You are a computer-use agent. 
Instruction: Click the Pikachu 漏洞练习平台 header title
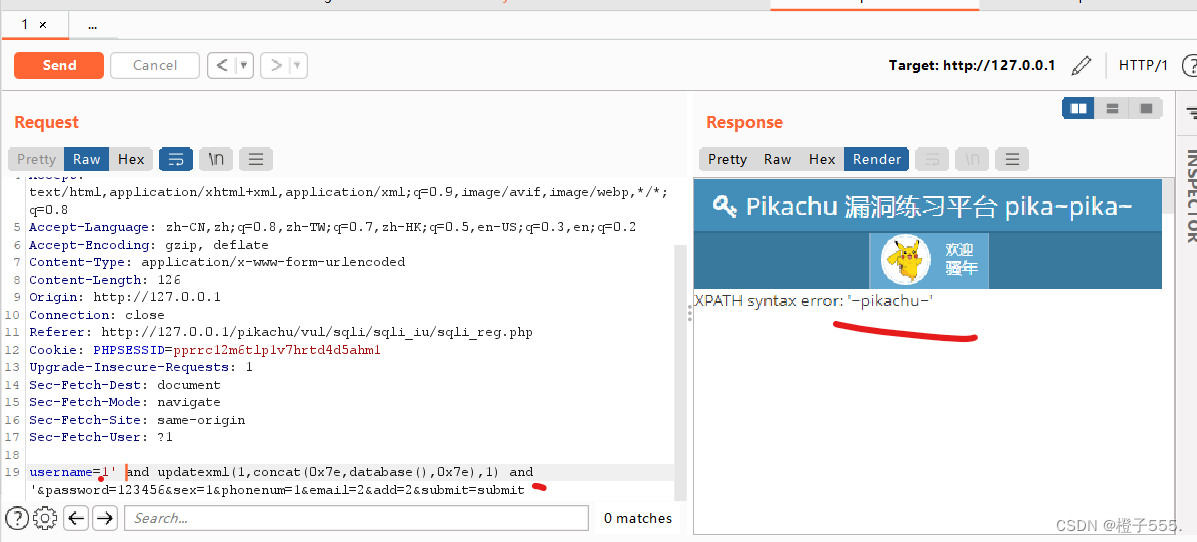pos(938,206)
